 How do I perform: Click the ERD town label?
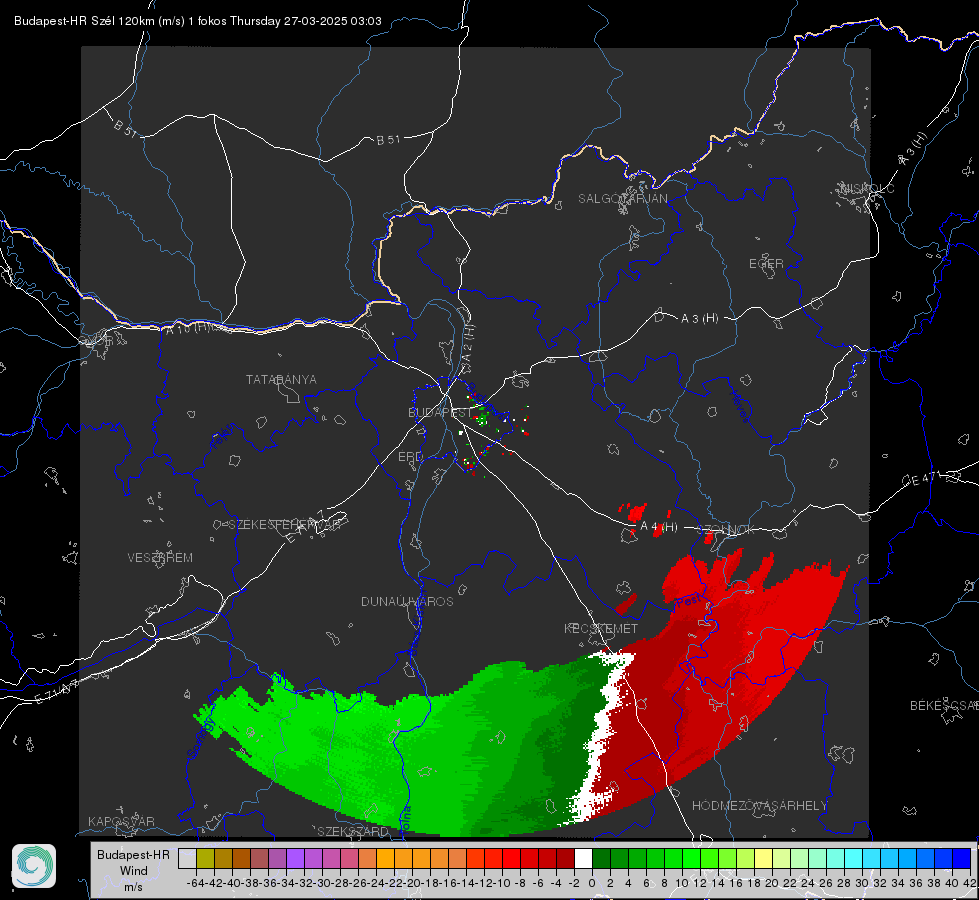(x=410, y=457)
